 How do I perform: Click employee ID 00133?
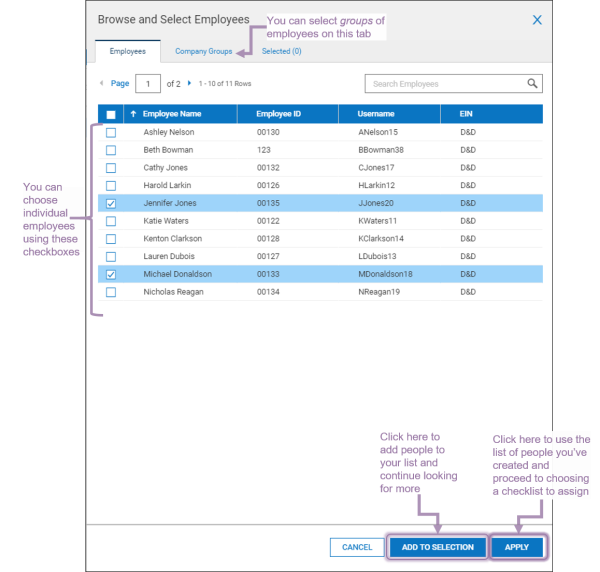coord(268,274)
